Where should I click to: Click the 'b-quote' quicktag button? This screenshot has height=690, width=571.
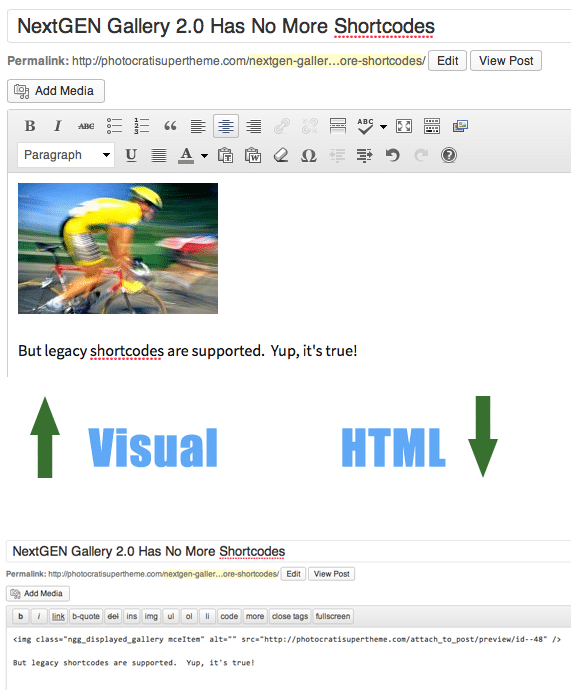[86, 617]
